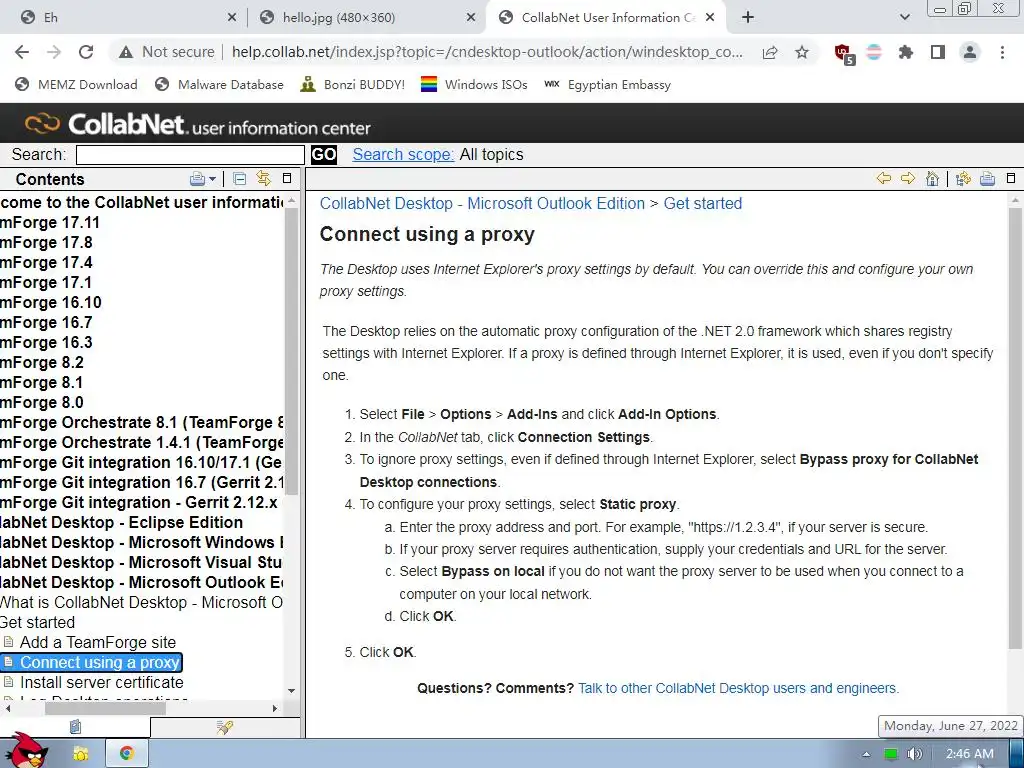
Task: Click the link with contents sync icon
Action: pos(264,178)
